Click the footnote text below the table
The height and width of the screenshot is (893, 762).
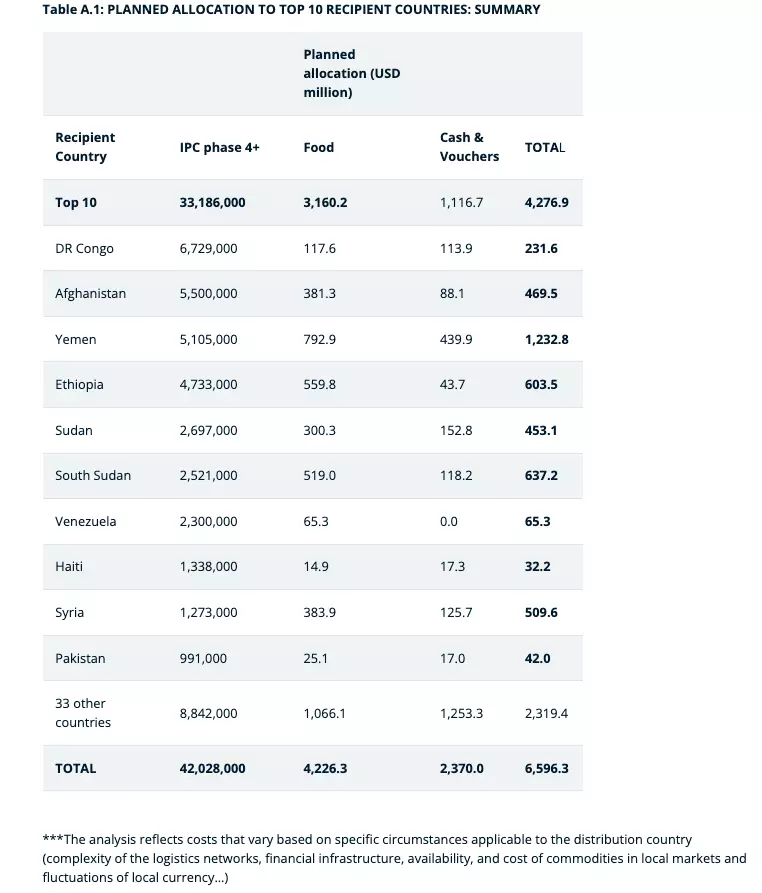394,858
